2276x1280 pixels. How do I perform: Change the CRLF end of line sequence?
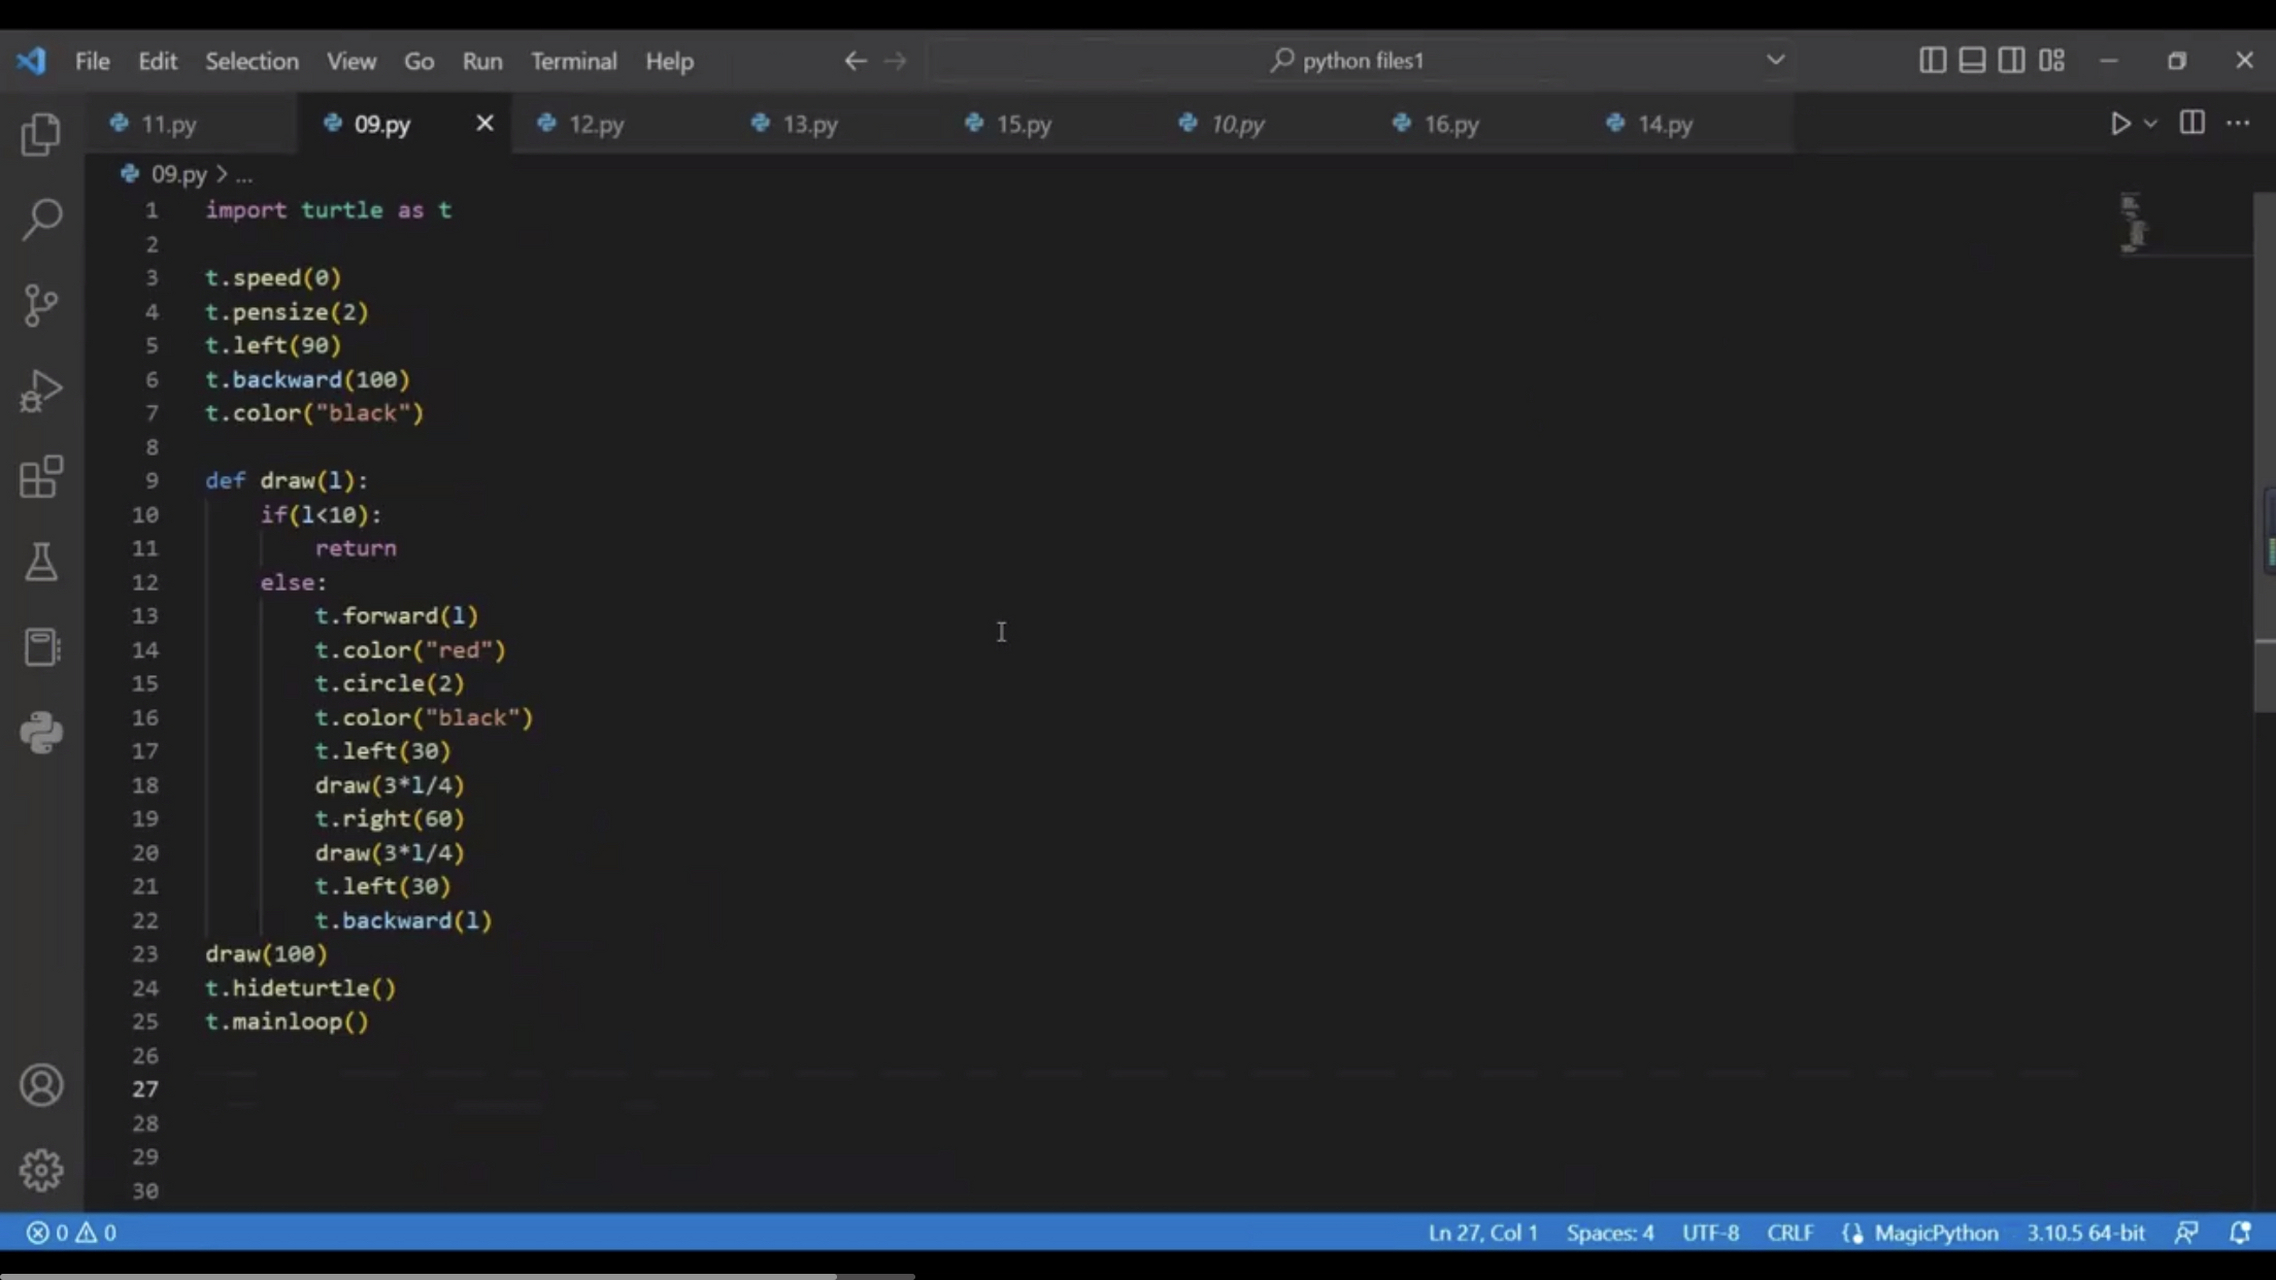click(1790, 1232)
